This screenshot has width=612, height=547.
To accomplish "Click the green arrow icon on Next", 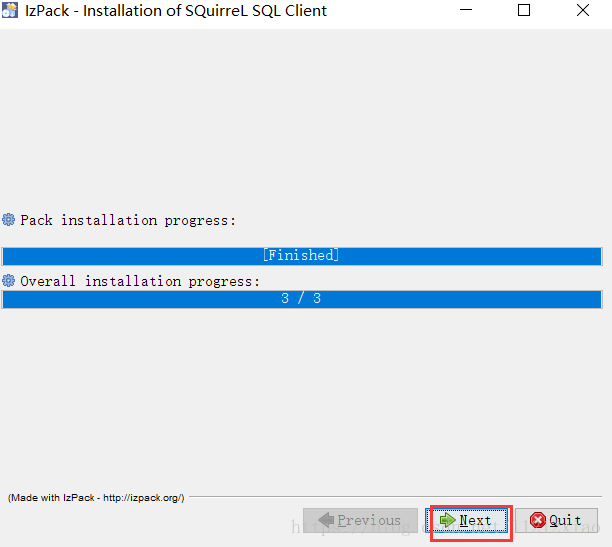I will pyautogui.click(x=447, y=520).
